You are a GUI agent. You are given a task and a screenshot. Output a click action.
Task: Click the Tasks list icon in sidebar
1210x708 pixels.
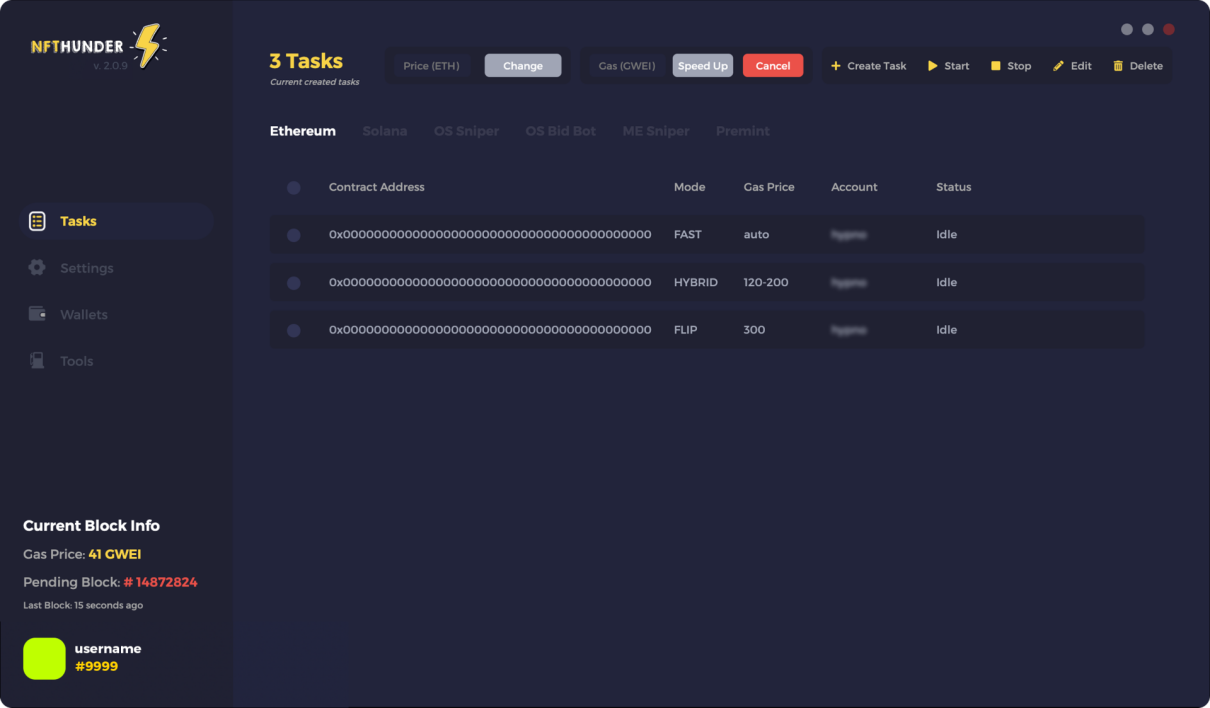pos(37,221)
